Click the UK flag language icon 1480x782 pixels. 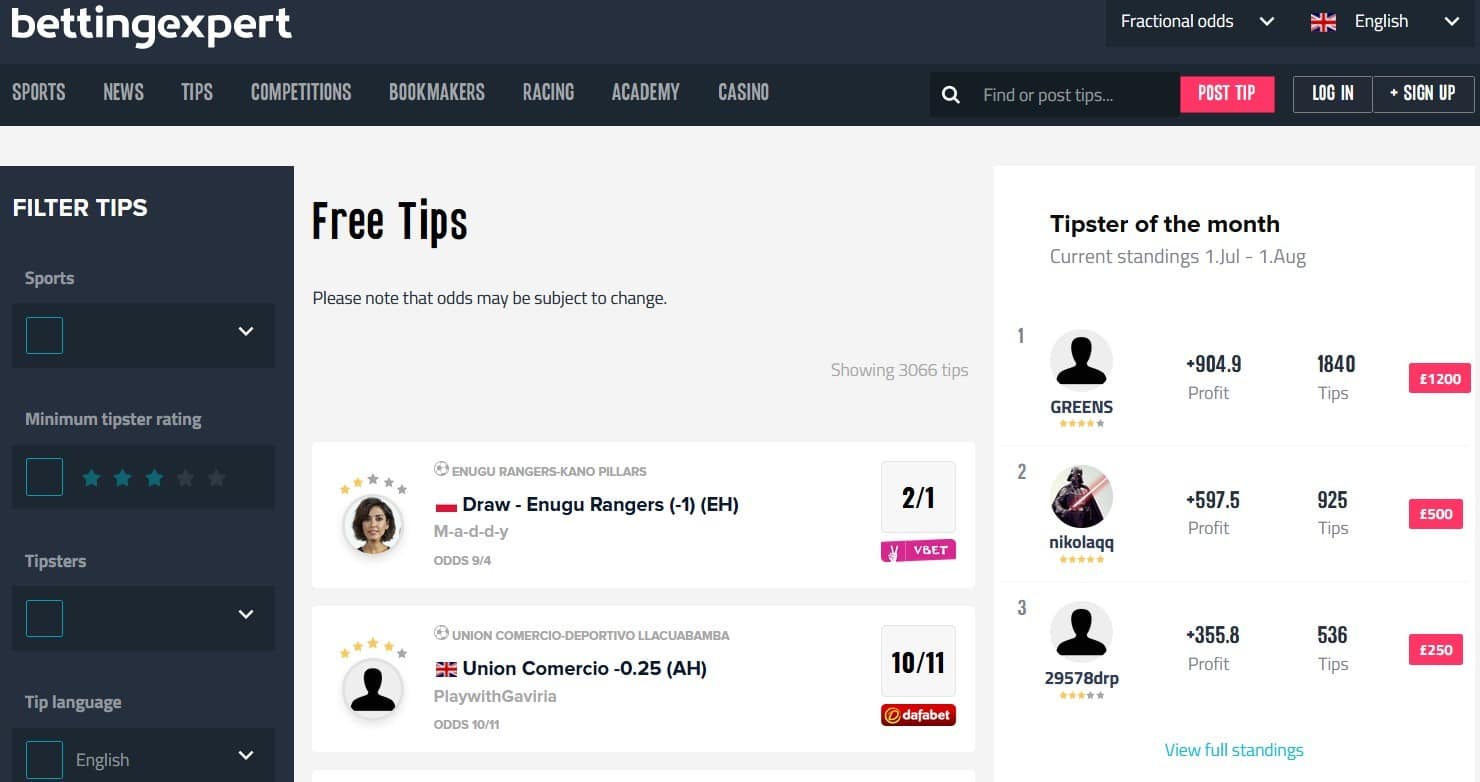1323,22
